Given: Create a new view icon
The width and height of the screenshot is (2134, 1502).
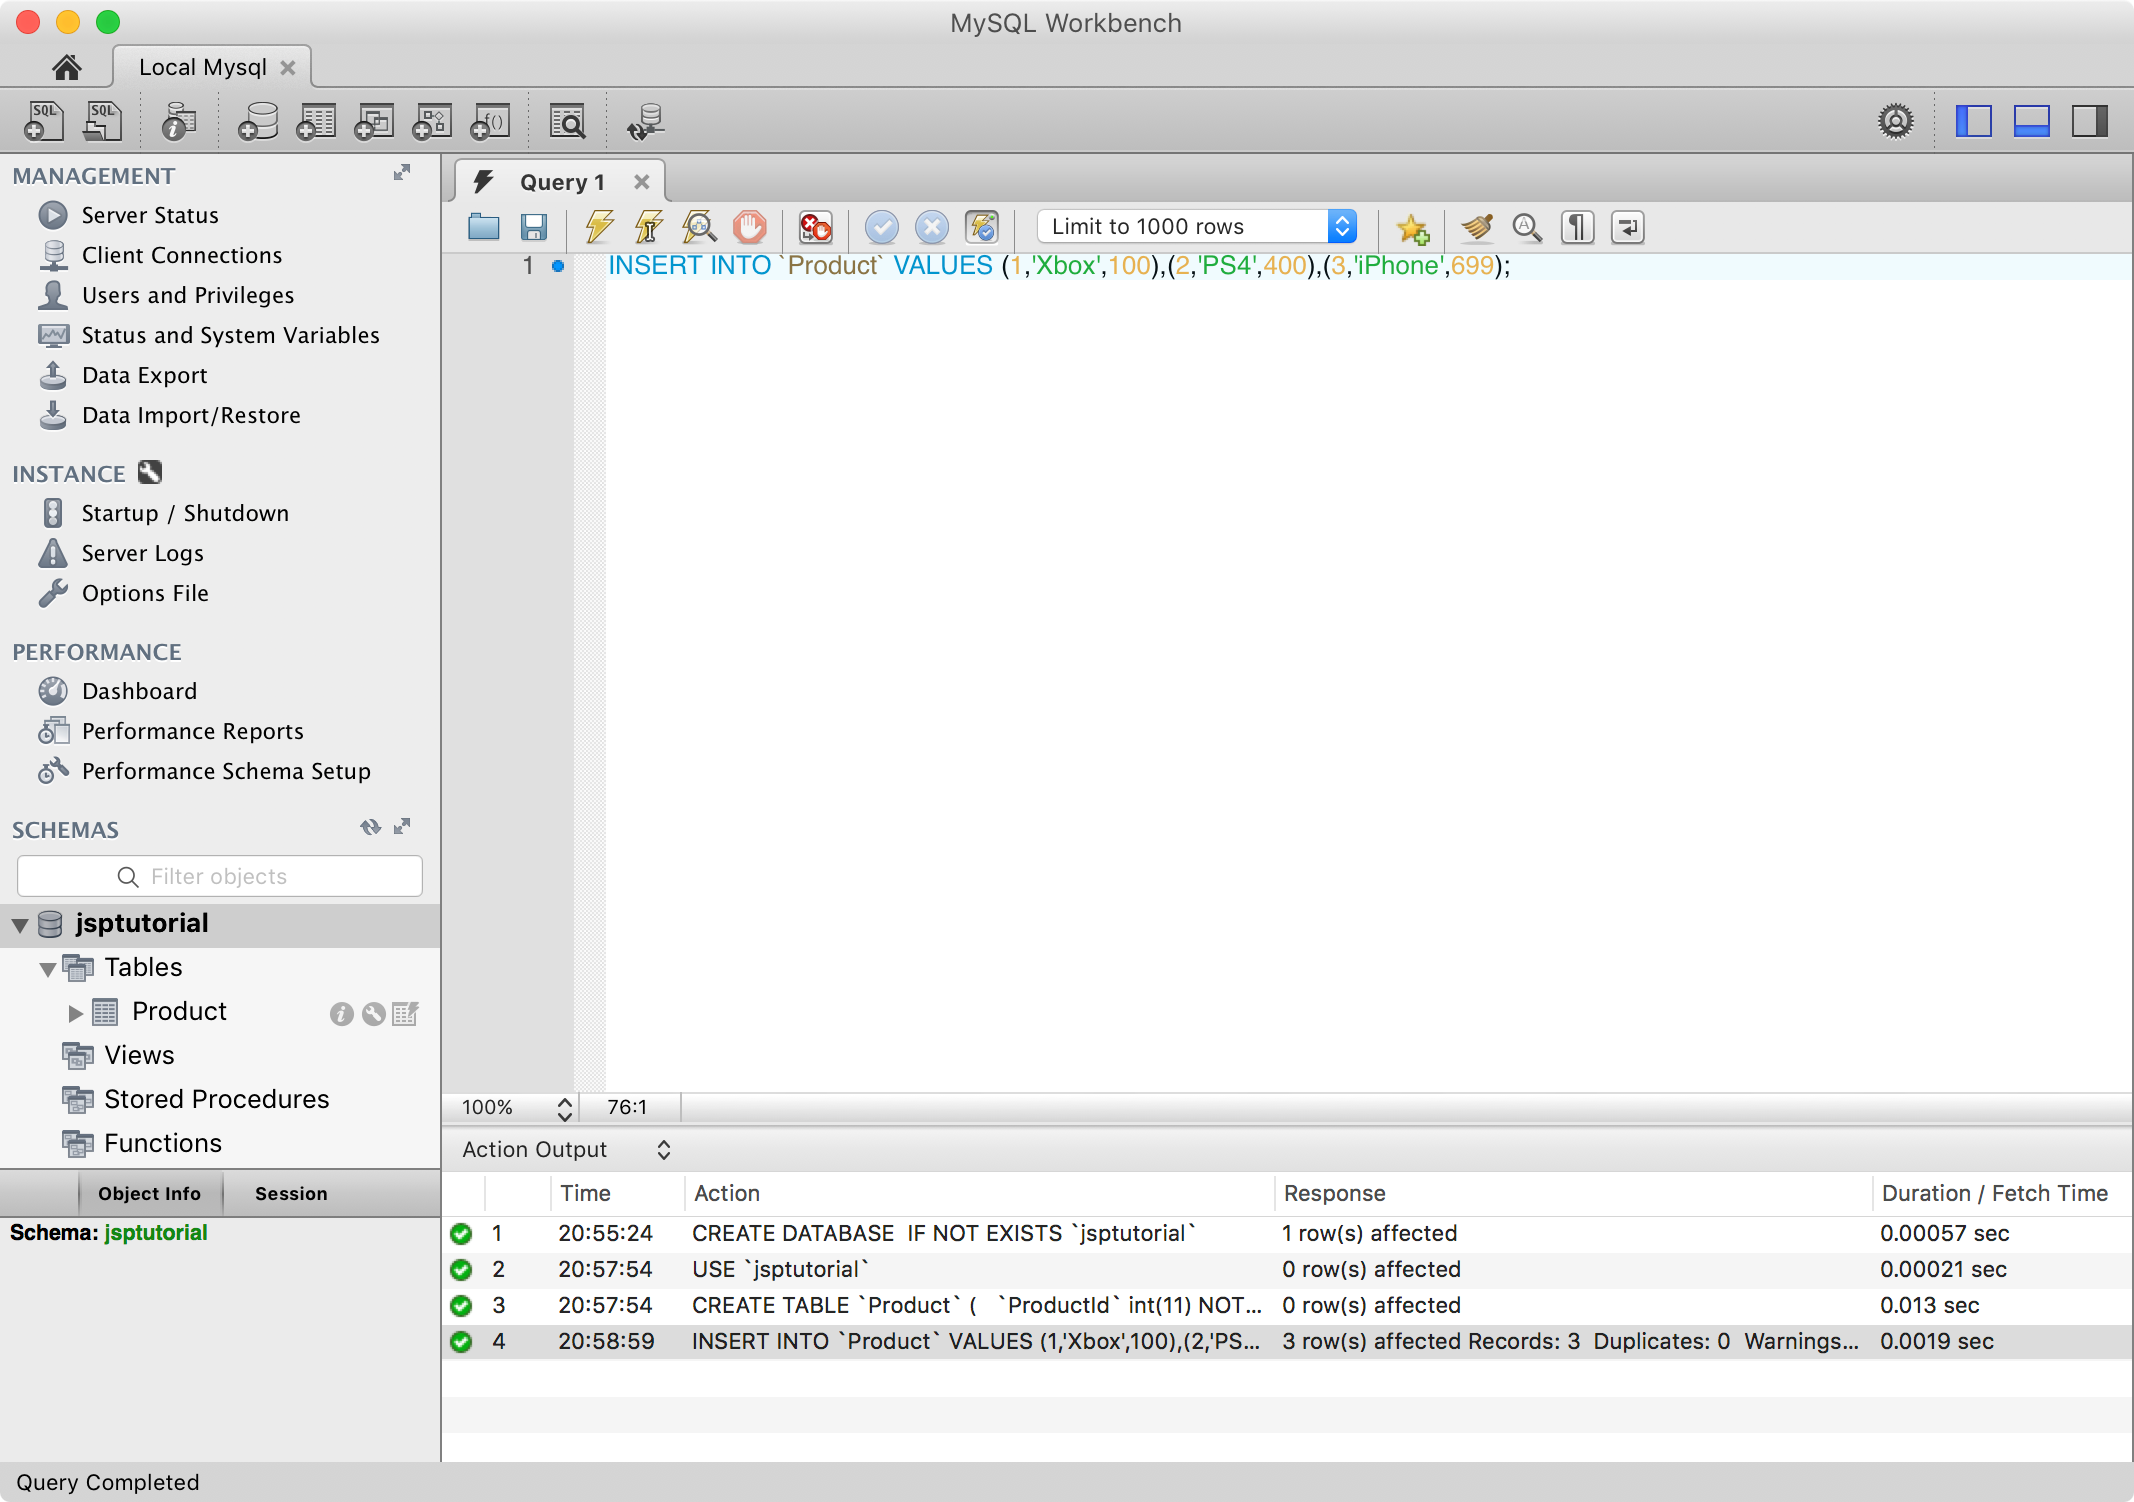Looking at the screenshot, I should pyautogui.click(x=374, y=121).
